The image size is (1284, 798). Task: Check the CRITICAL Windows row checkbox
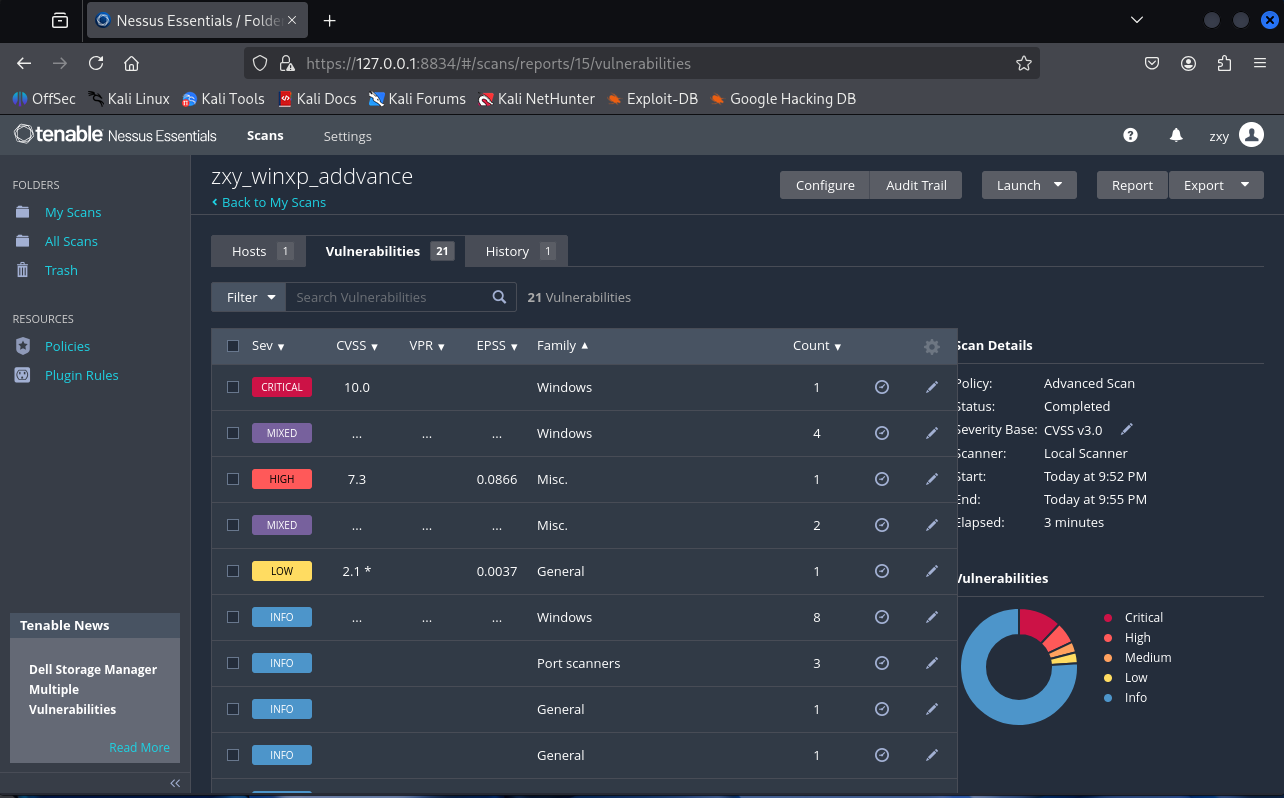pos(233,387)
